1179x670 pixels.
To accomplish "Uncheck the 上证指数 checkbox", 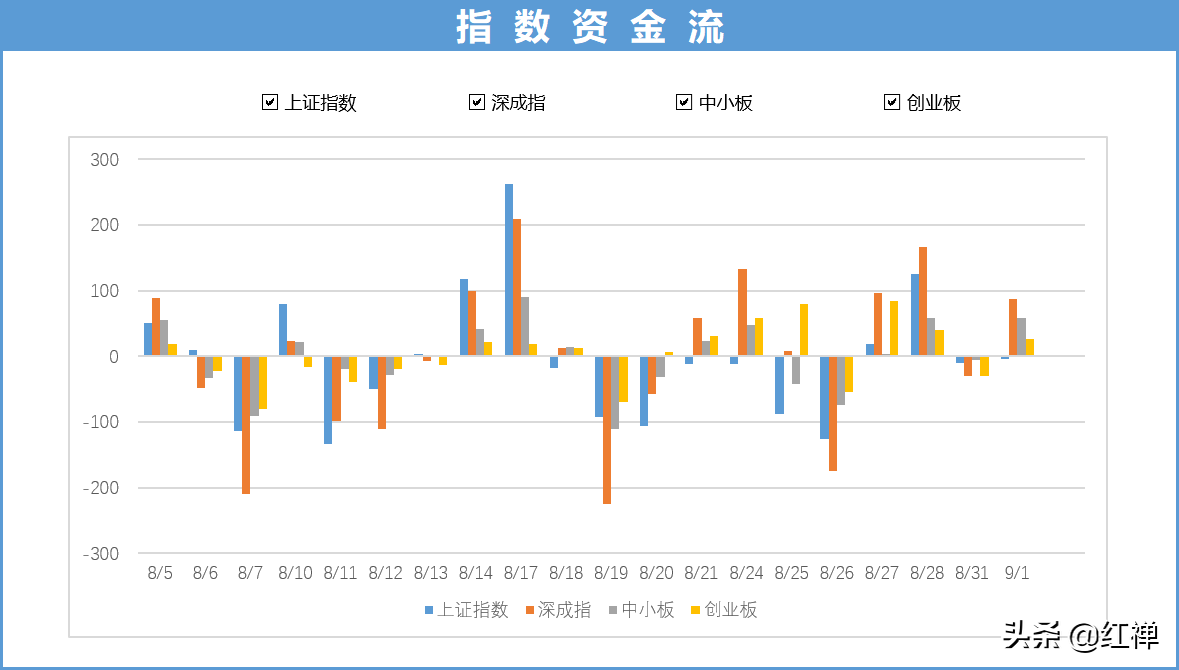I will [x=270, y=102].
